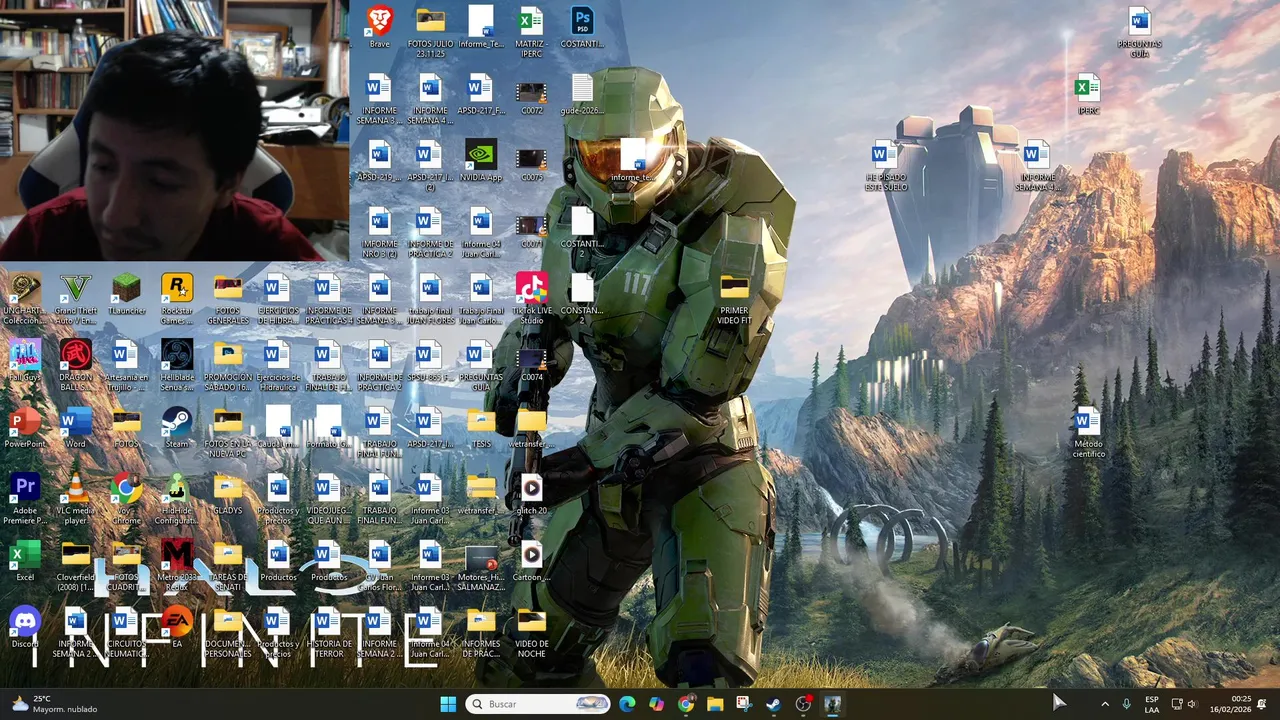Launch the EA app shortcut
Image resolution: width=1280 pixels, height=720 pixels.
tap(177, 628)
